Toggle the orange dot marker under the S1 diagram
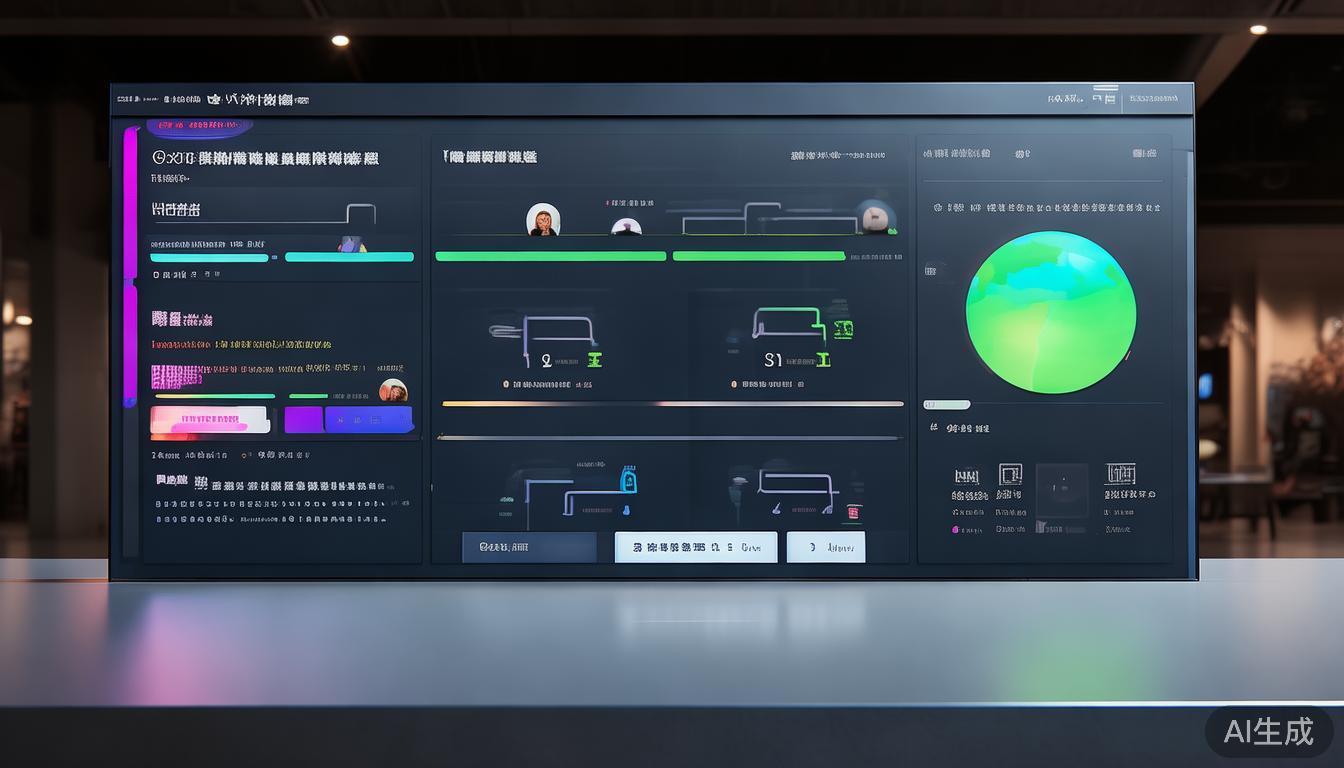The image size is (1344, 768). [x=734, y=384]
